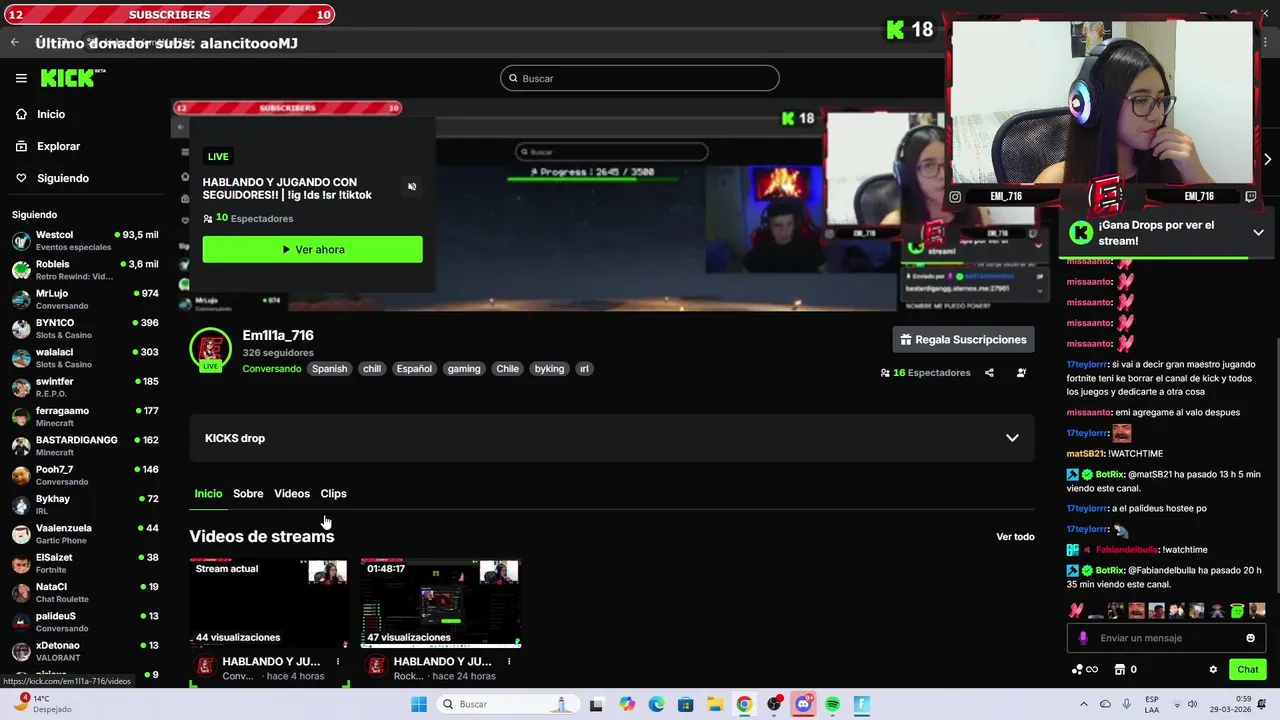Viewport: 1280px width, 720px height.
Task: Switch to the Sobre tab
Action: pos(248,494)
